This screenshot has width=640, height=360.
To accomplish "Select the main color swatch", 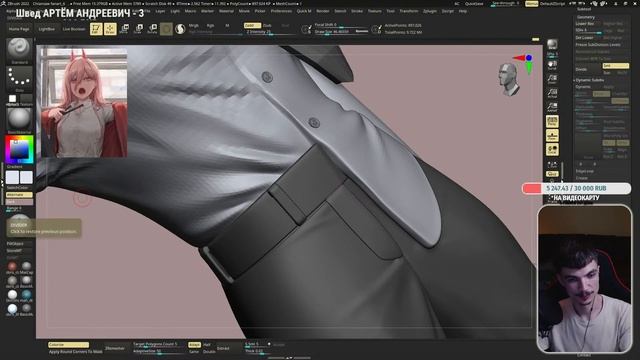I will [x=12, y=178].
